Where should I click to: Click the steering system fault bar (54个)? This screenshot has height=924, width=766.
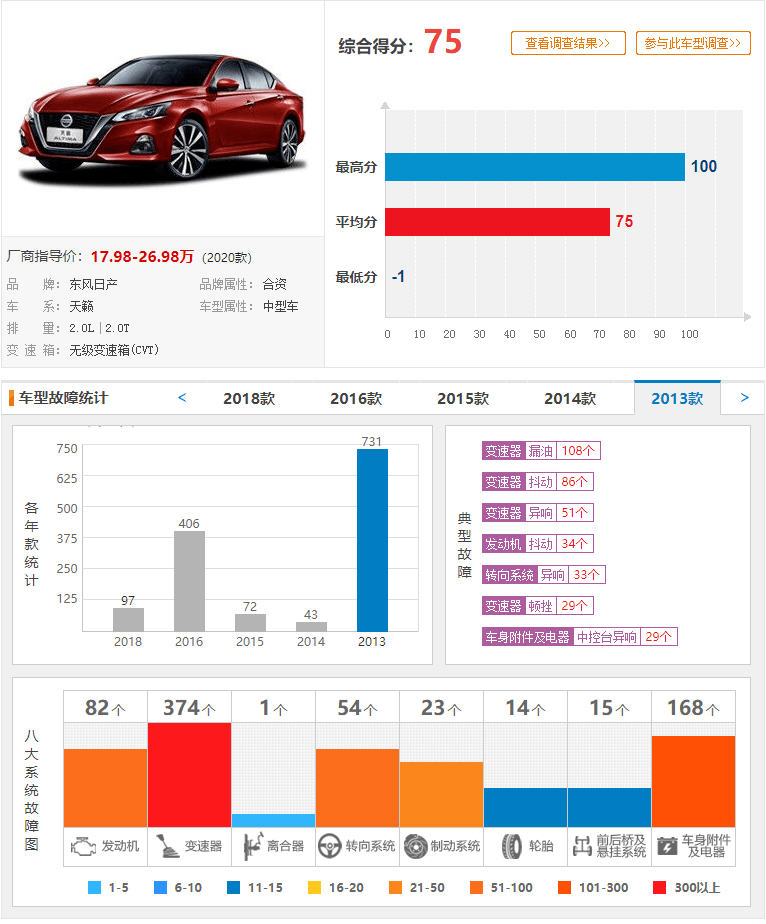point(357,788)
